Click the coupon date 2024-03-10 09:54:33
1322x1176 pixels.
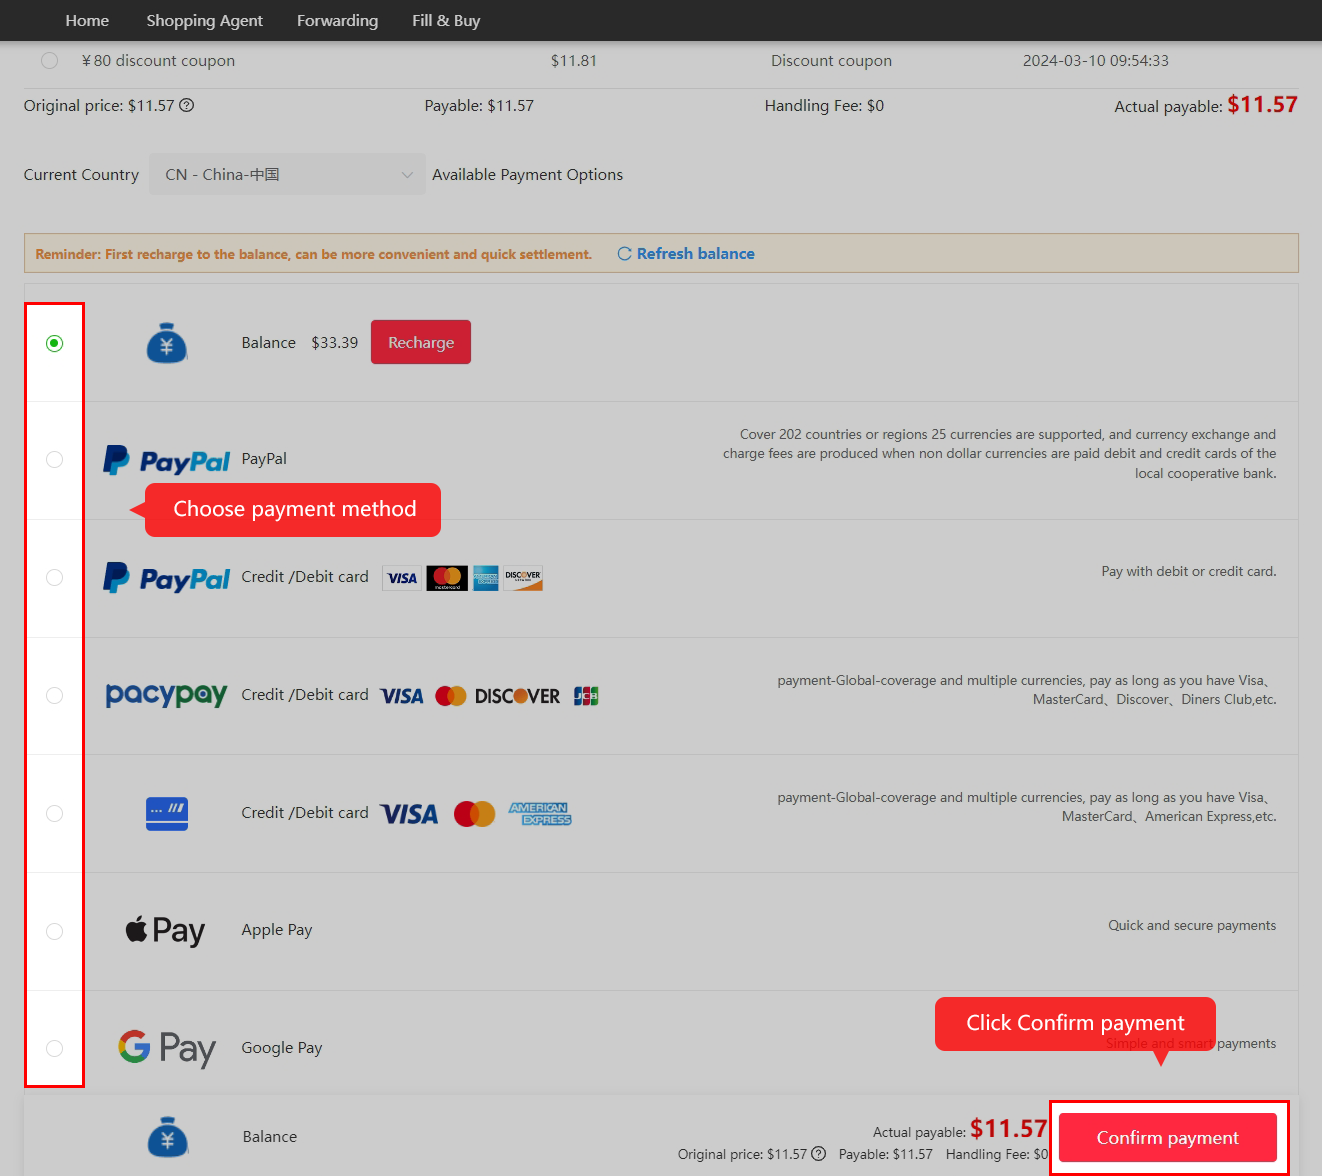click(1096, 60)
